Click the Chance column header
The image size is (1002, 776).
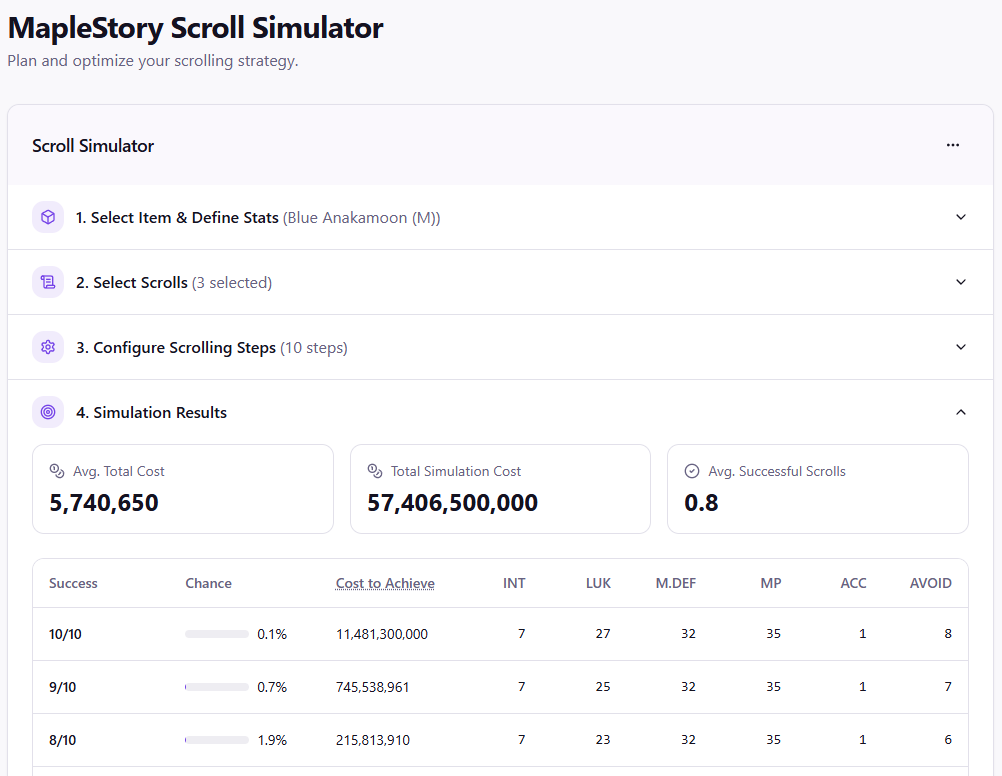208,583
